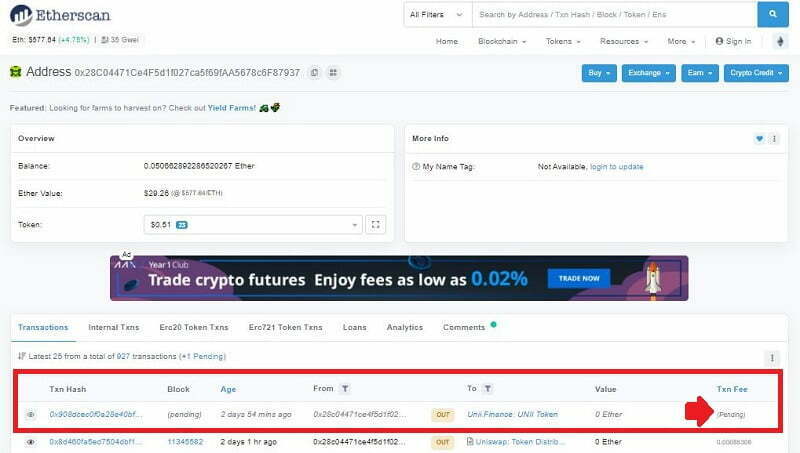800x453 pixels.
Task: Open transactions table options dots
Action: [x=772, y=358]
